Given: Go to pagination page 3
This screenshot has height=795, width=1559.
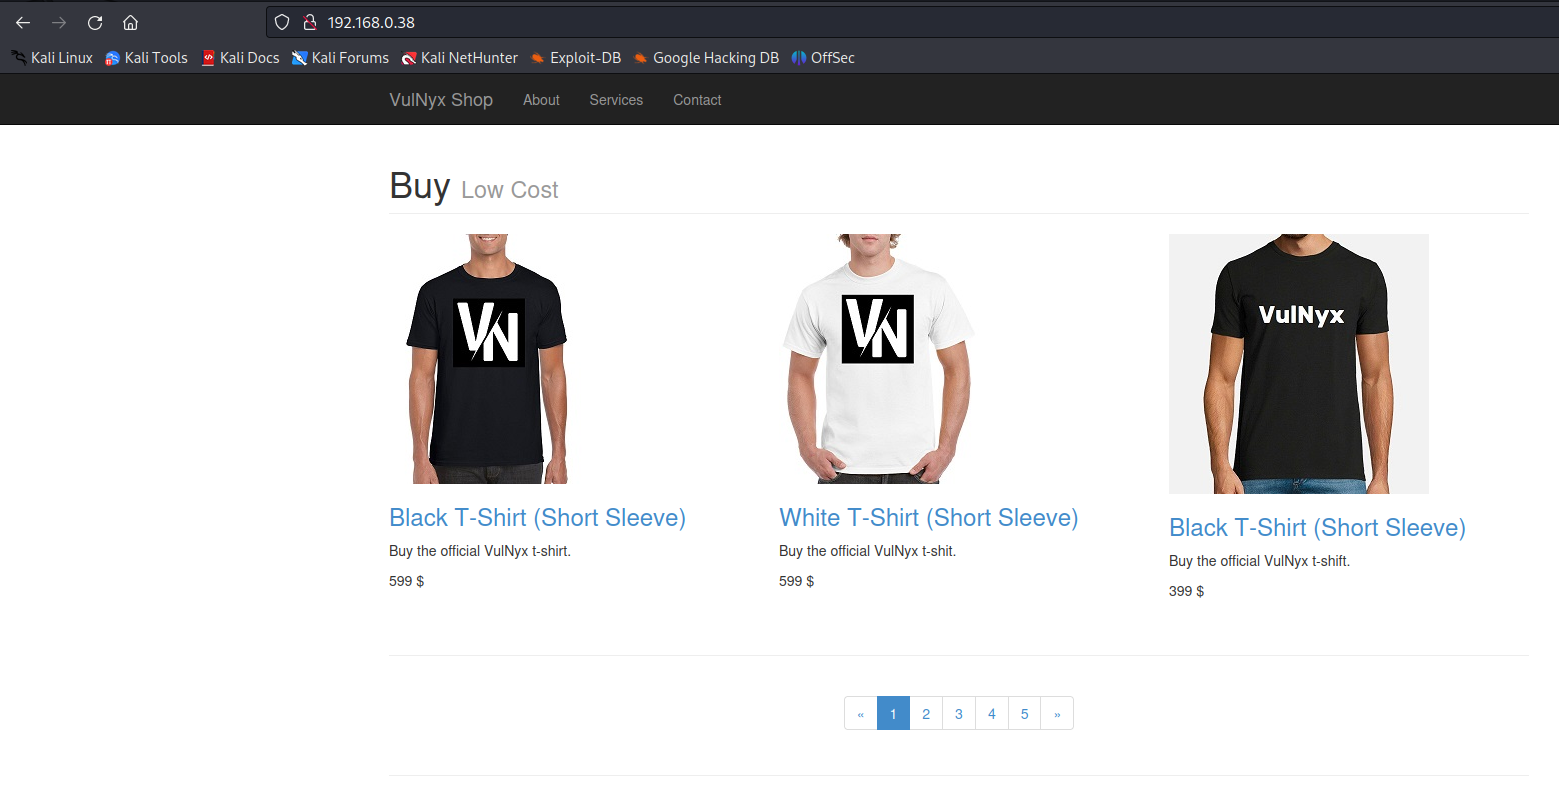Looking at the screenshot, I should [x=959, y=713].
